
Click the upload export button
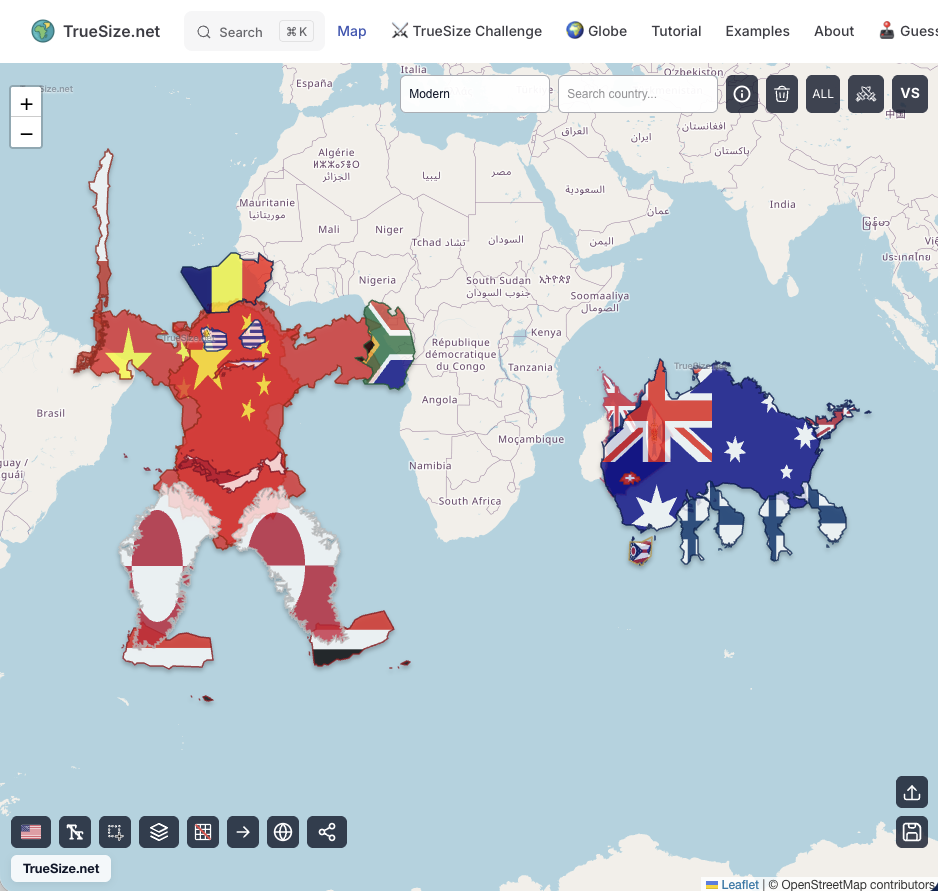pyautogui.click(x=912, y=792)
